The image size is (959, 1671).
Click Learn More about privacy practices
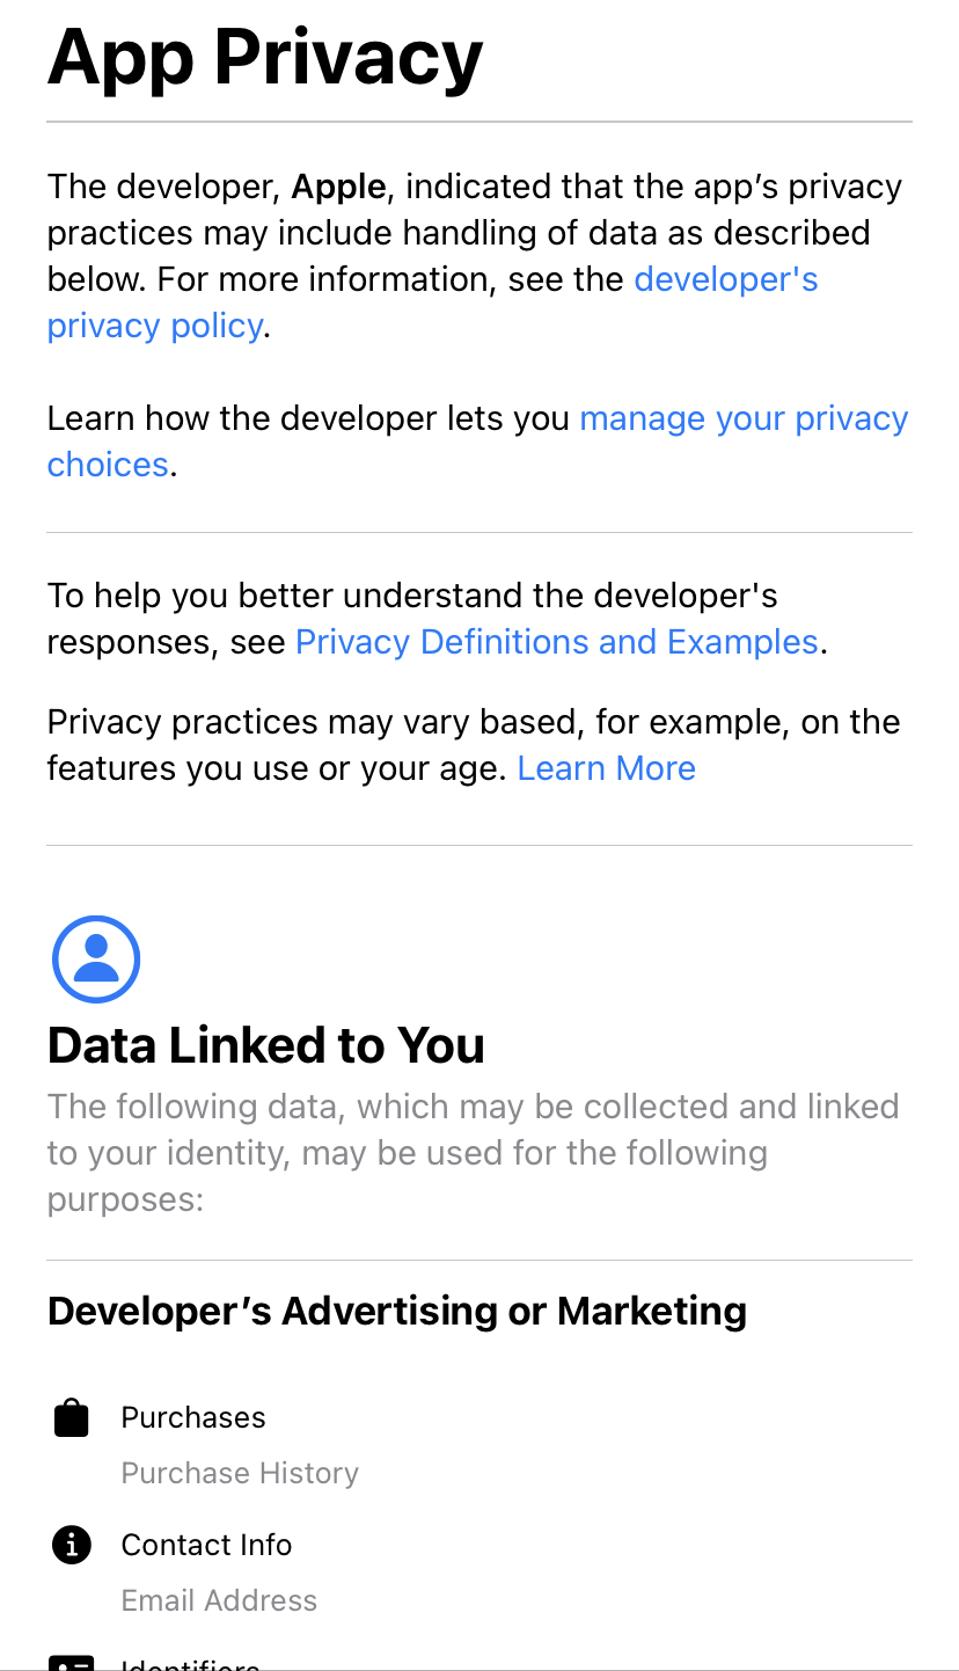pyautogui.click(x=606, y=768)
